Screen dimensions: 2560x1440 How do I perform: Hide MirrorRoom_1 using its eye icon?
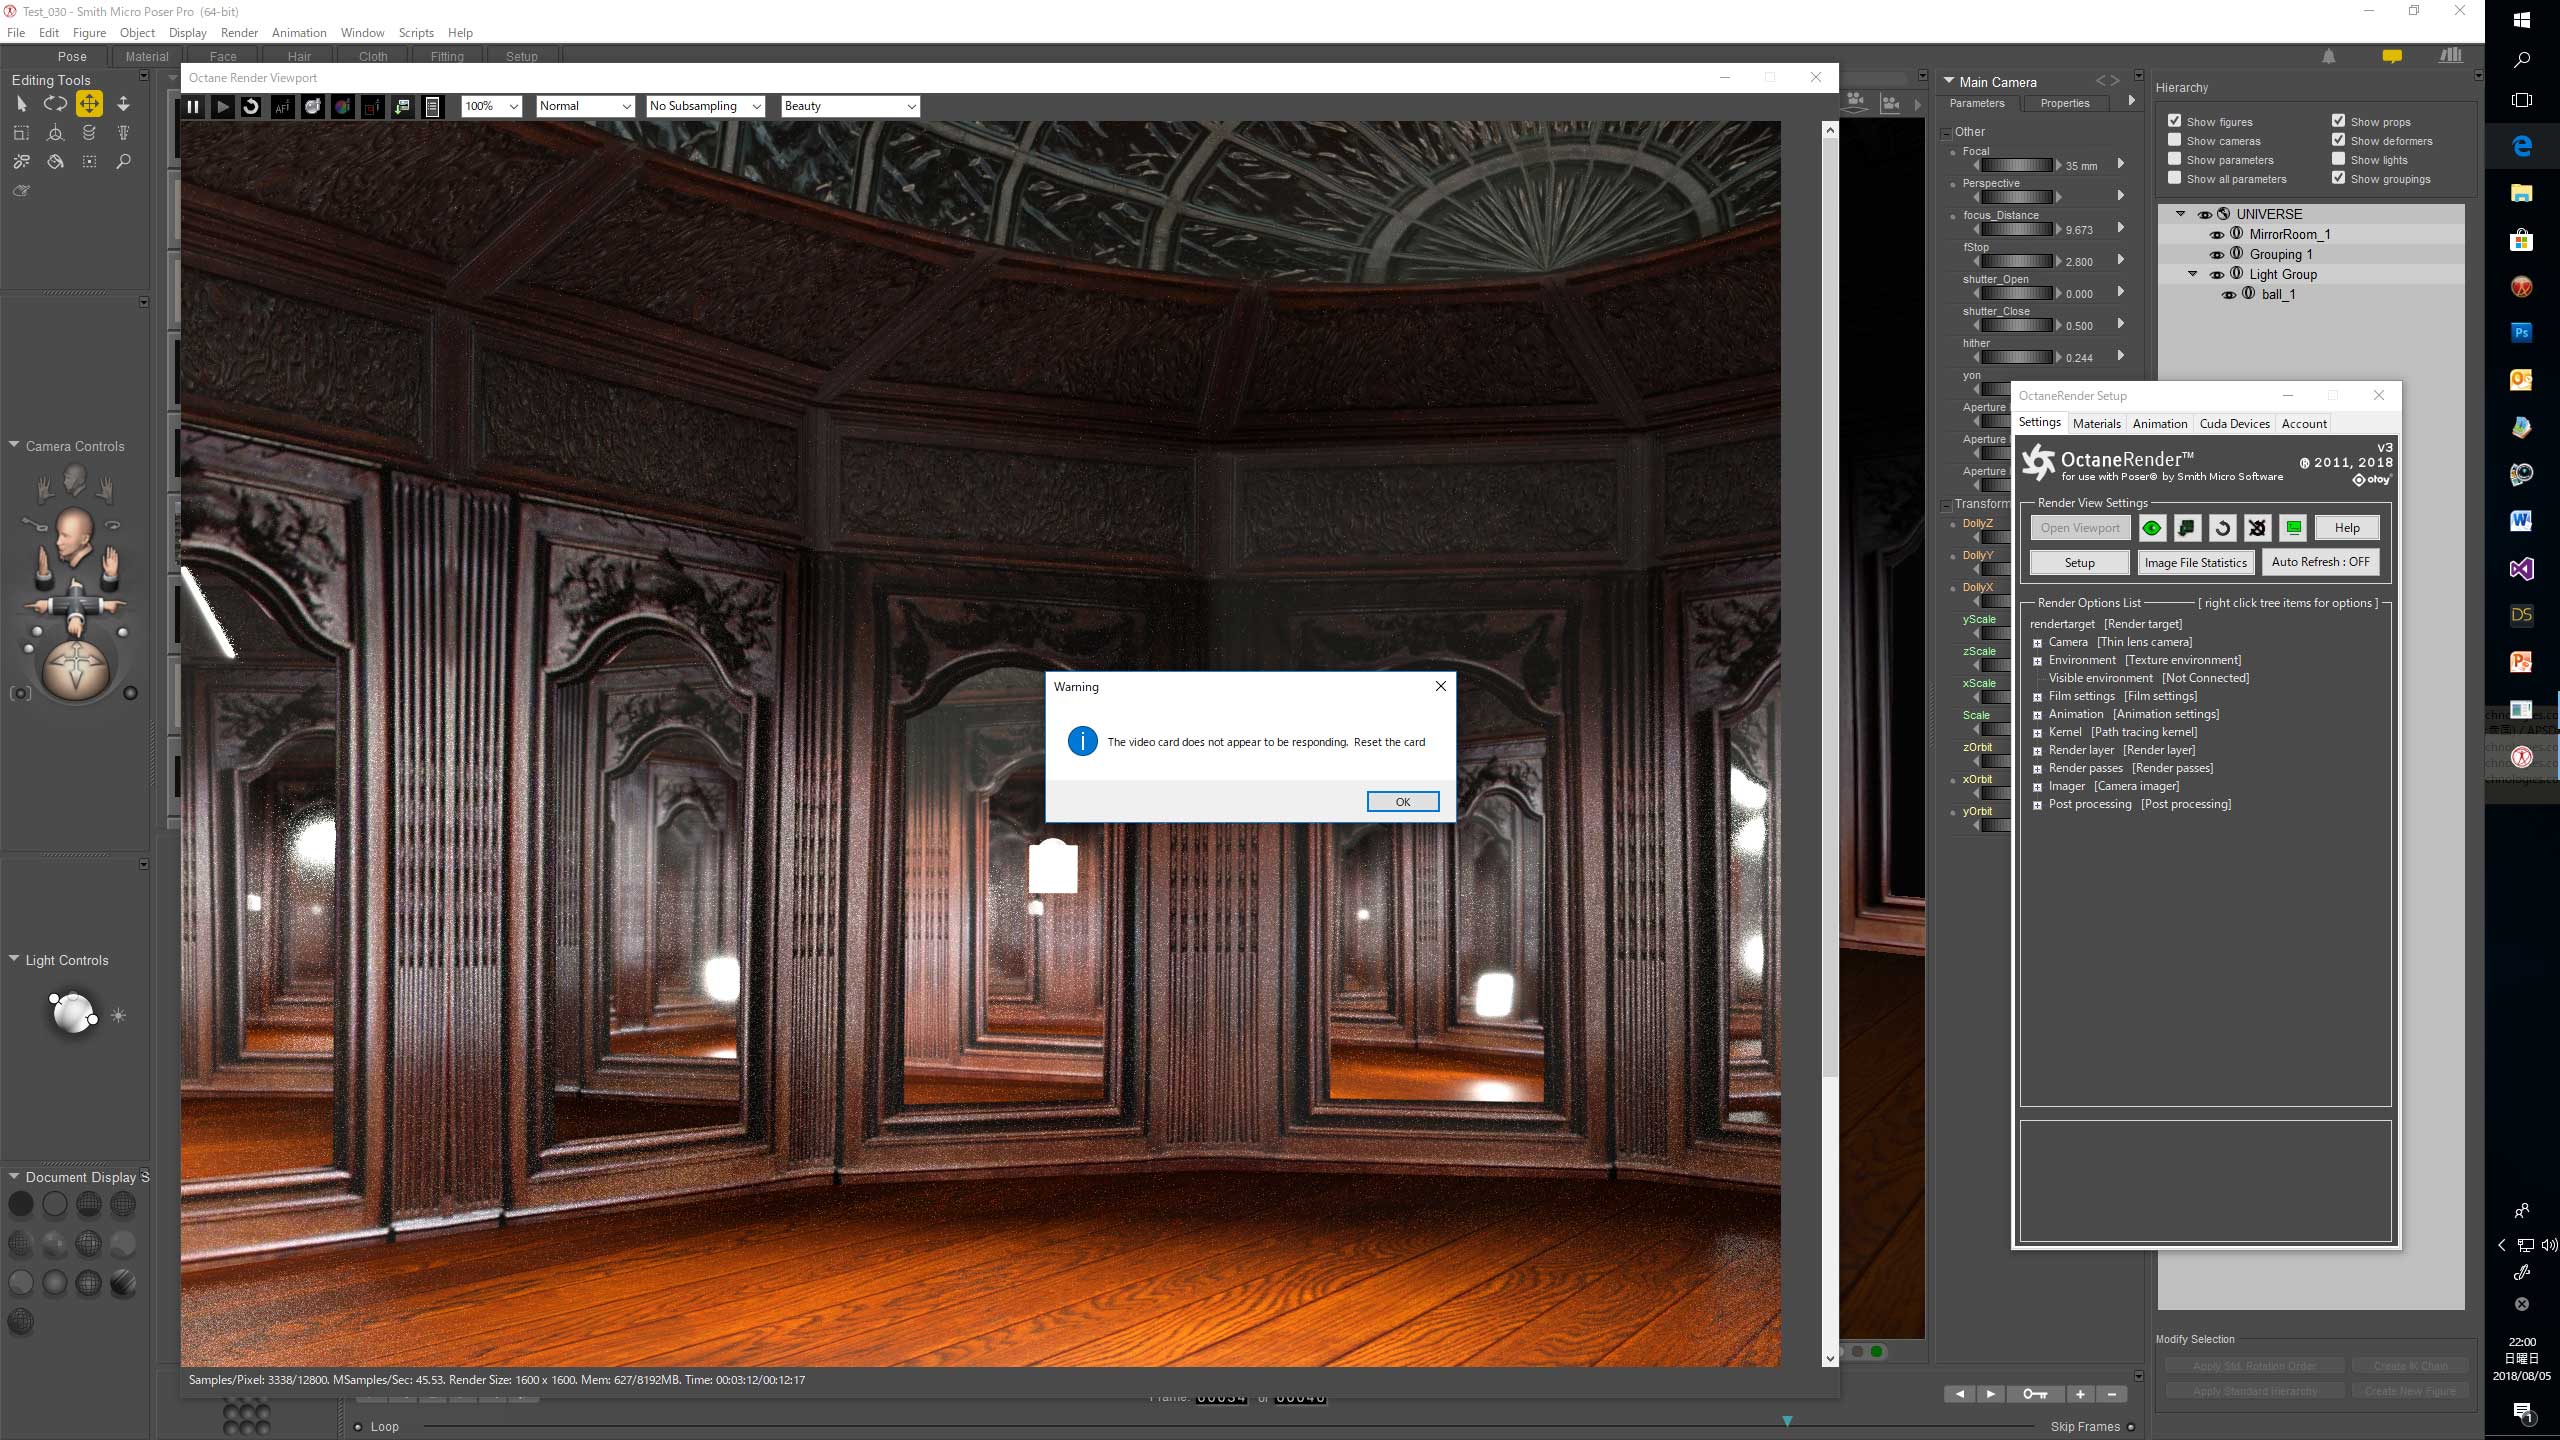2217,235
